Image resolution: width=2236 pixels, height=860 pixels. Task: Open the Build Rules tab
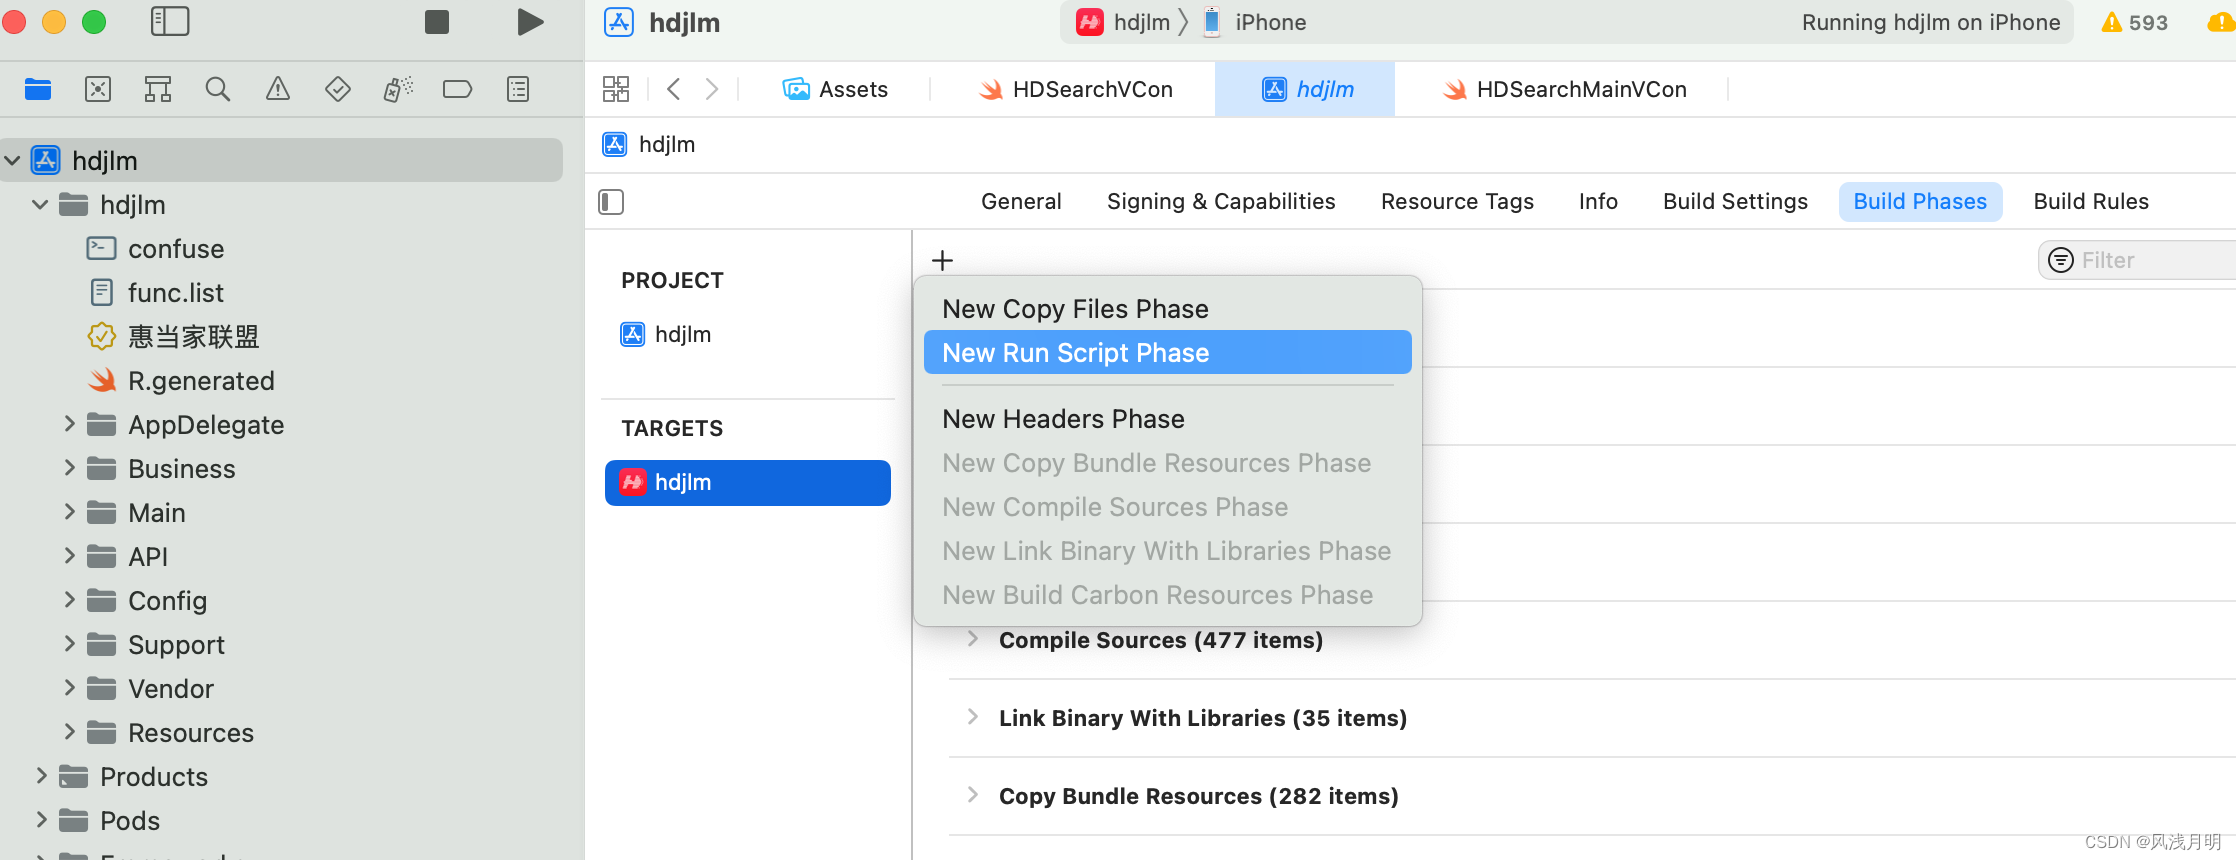pyautogui.click(x=2091, y=201)
